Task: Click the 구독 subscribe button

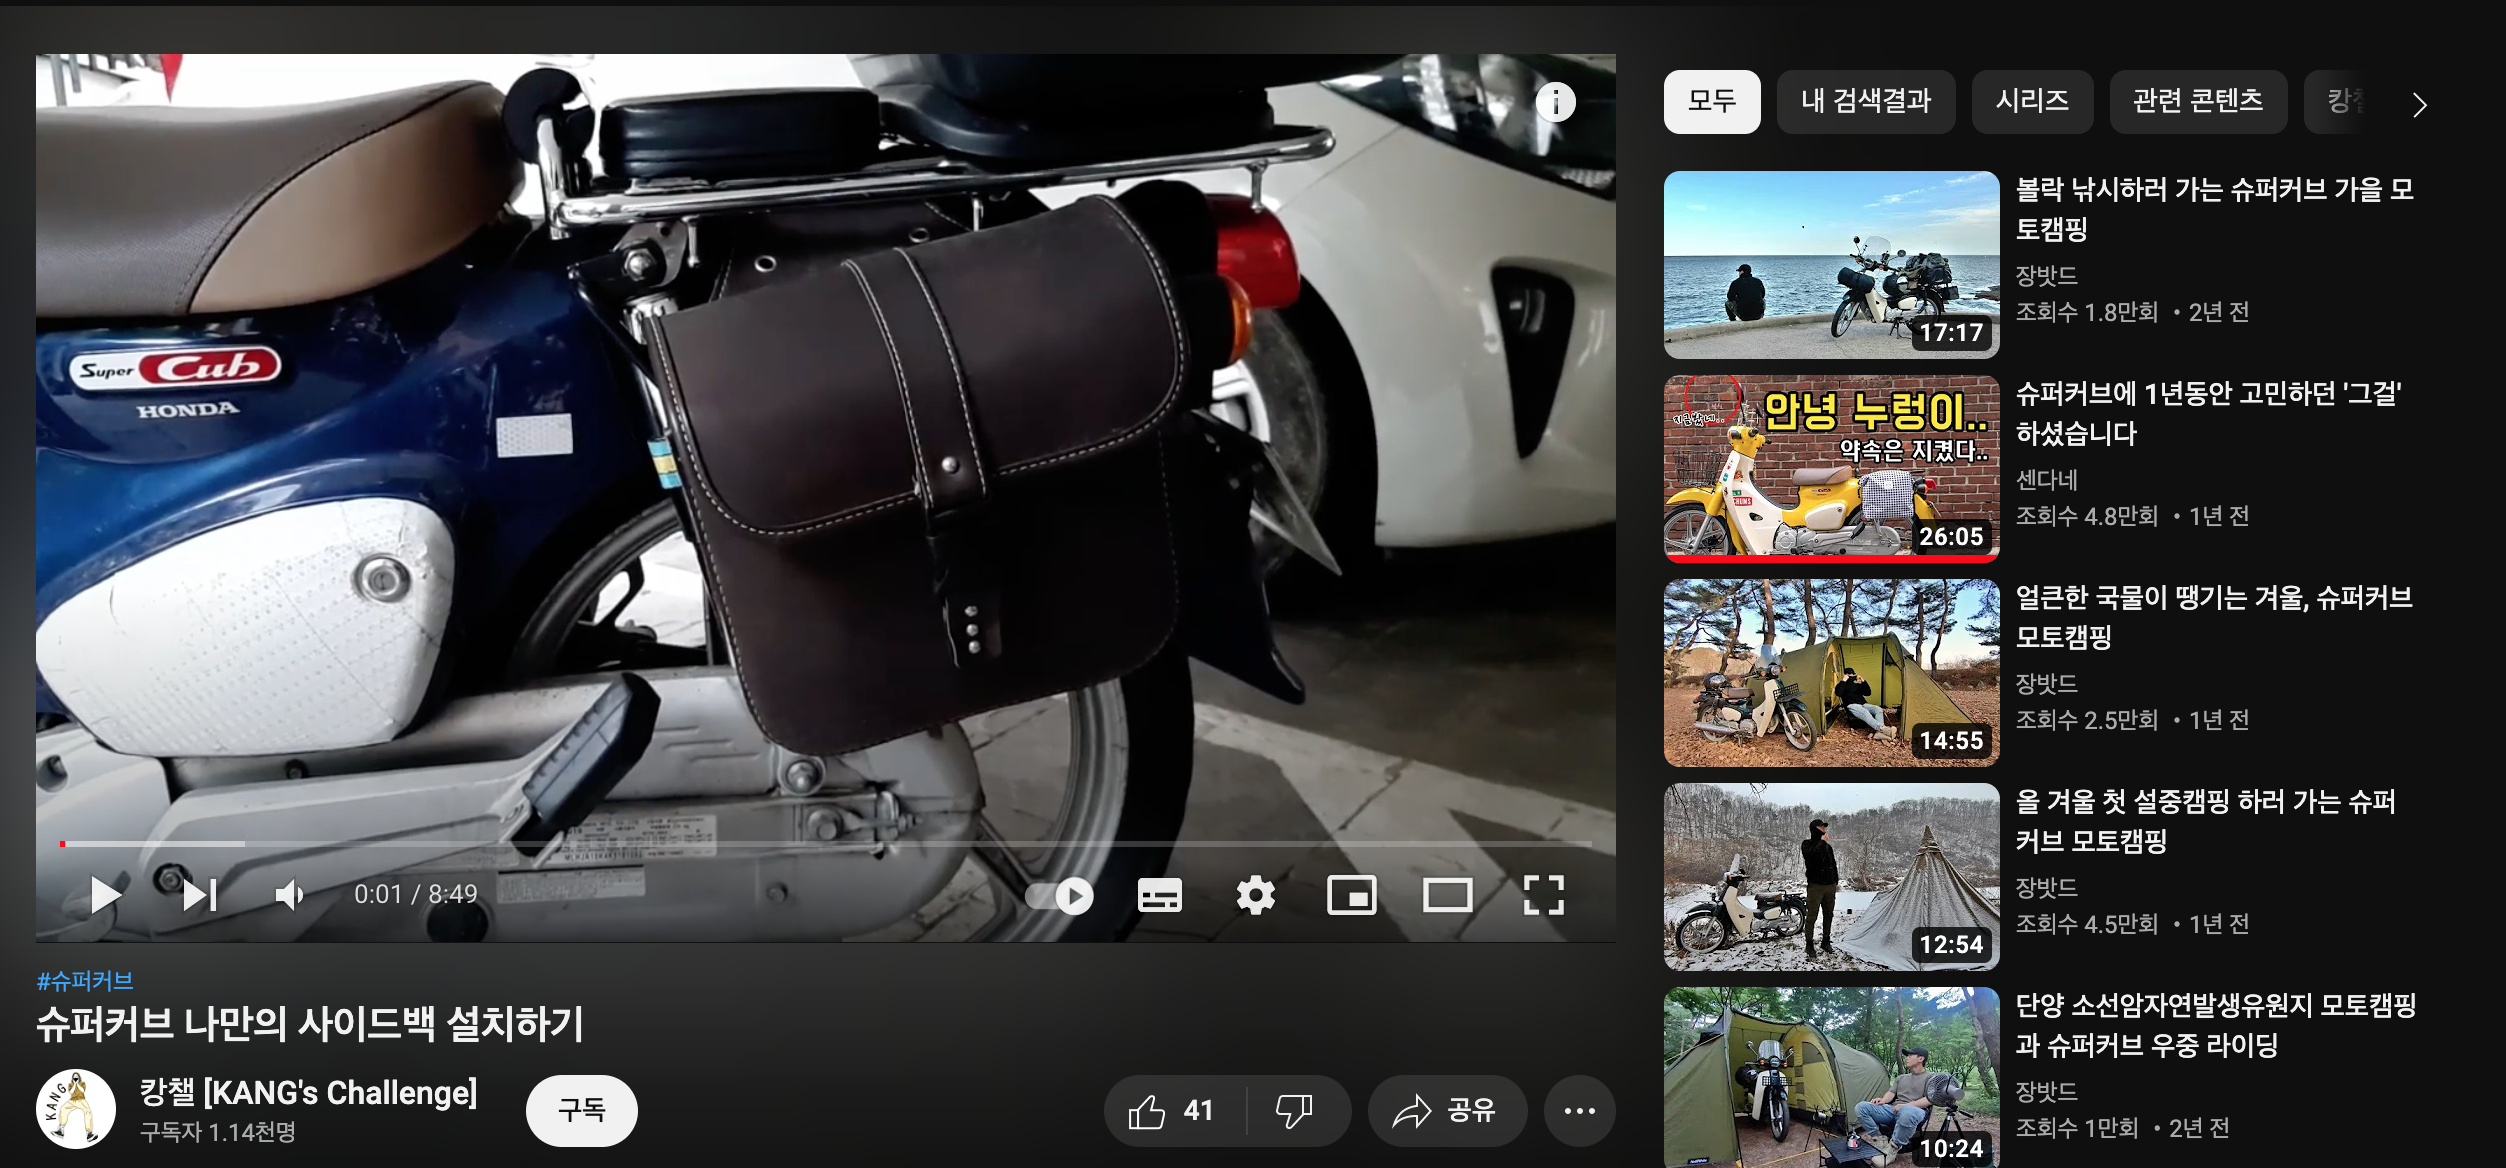Action: click(x=581, y=1110)
